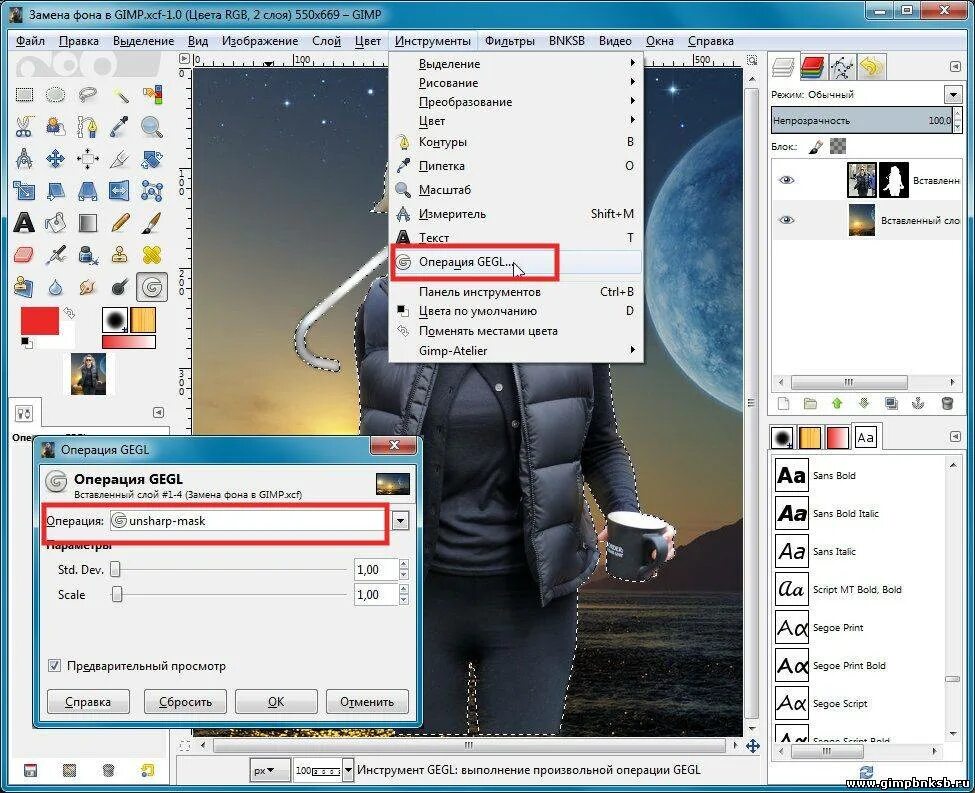Open the Слой menu
The height and width of the screenshot is (793, 975).
point(326,41)
